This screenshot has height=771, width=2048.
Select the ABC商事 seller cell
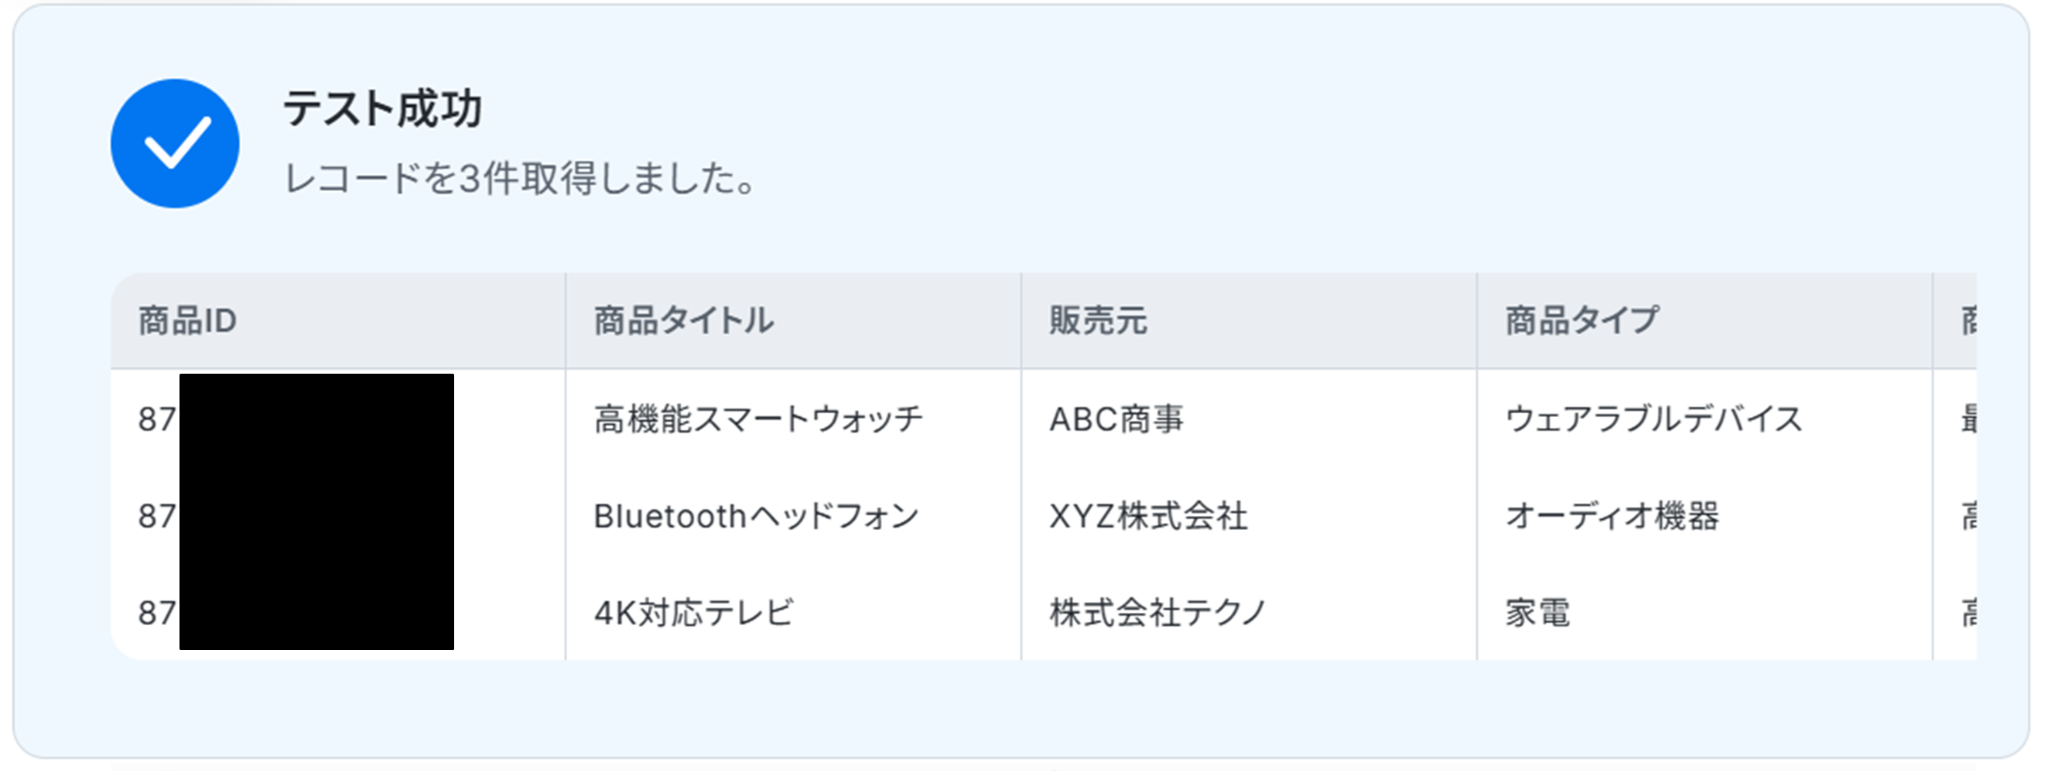tap(1116, 419)
